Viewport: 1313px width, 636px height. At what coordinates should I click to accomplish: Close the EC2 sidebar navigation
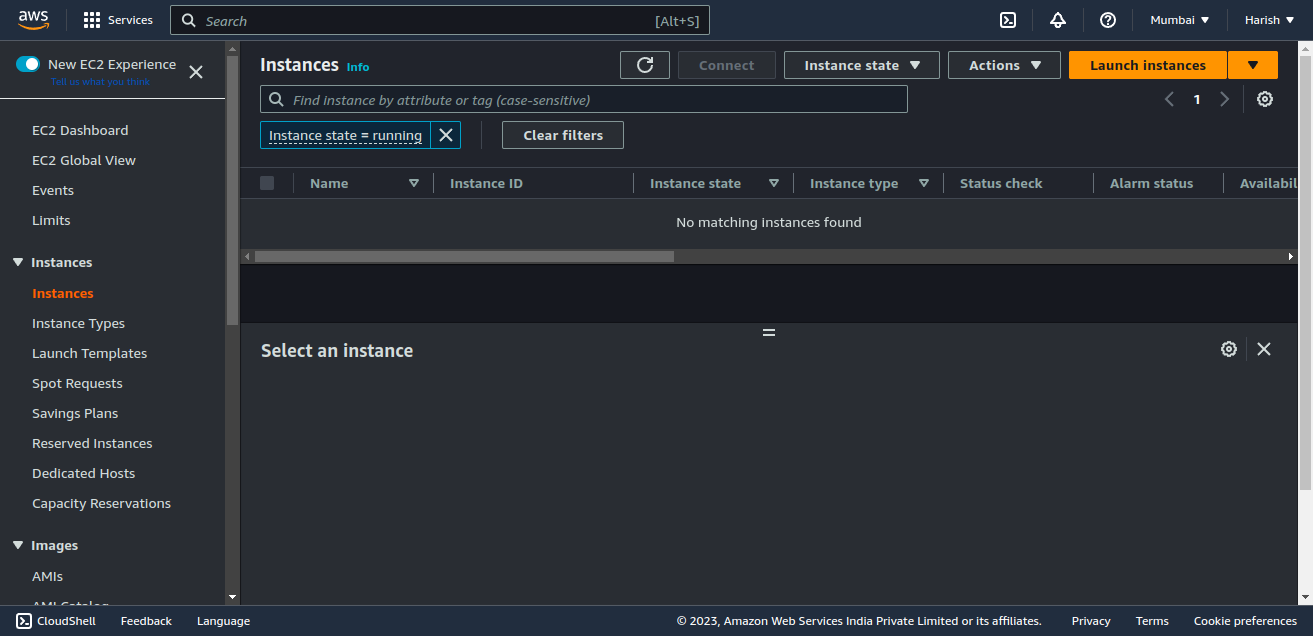click(196, 72)
